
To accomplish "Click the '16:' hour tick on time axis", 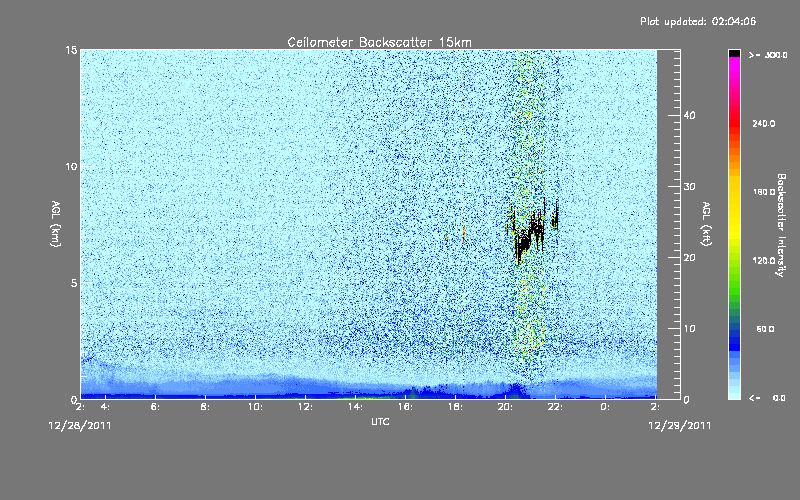I will 405,407.
